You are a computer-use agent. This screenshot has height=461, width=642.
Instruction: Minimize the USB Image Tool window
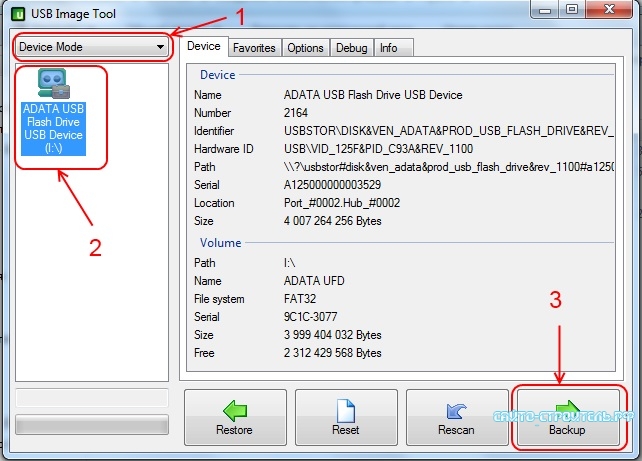546,10
